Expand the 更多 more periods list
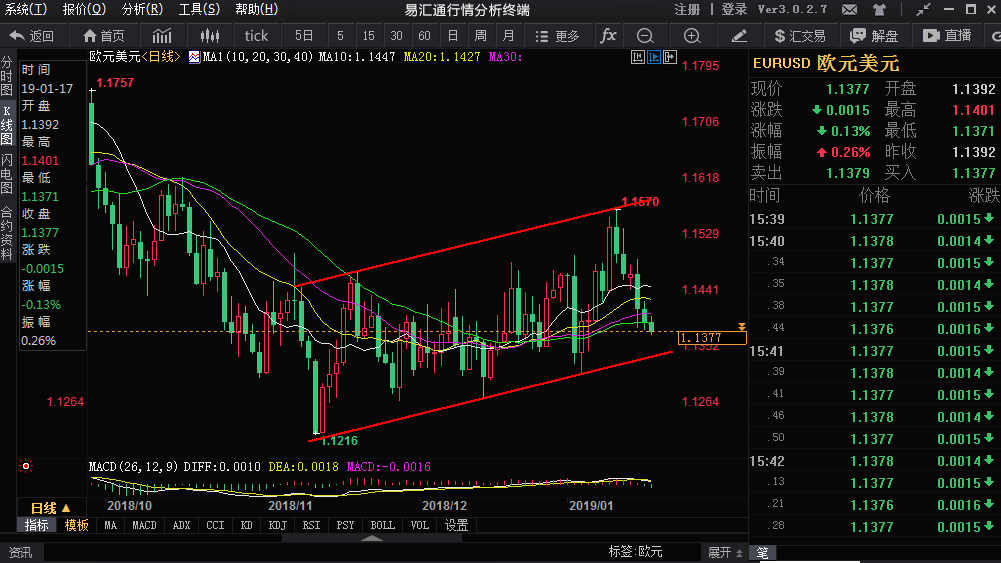 (x=561, y=36)
